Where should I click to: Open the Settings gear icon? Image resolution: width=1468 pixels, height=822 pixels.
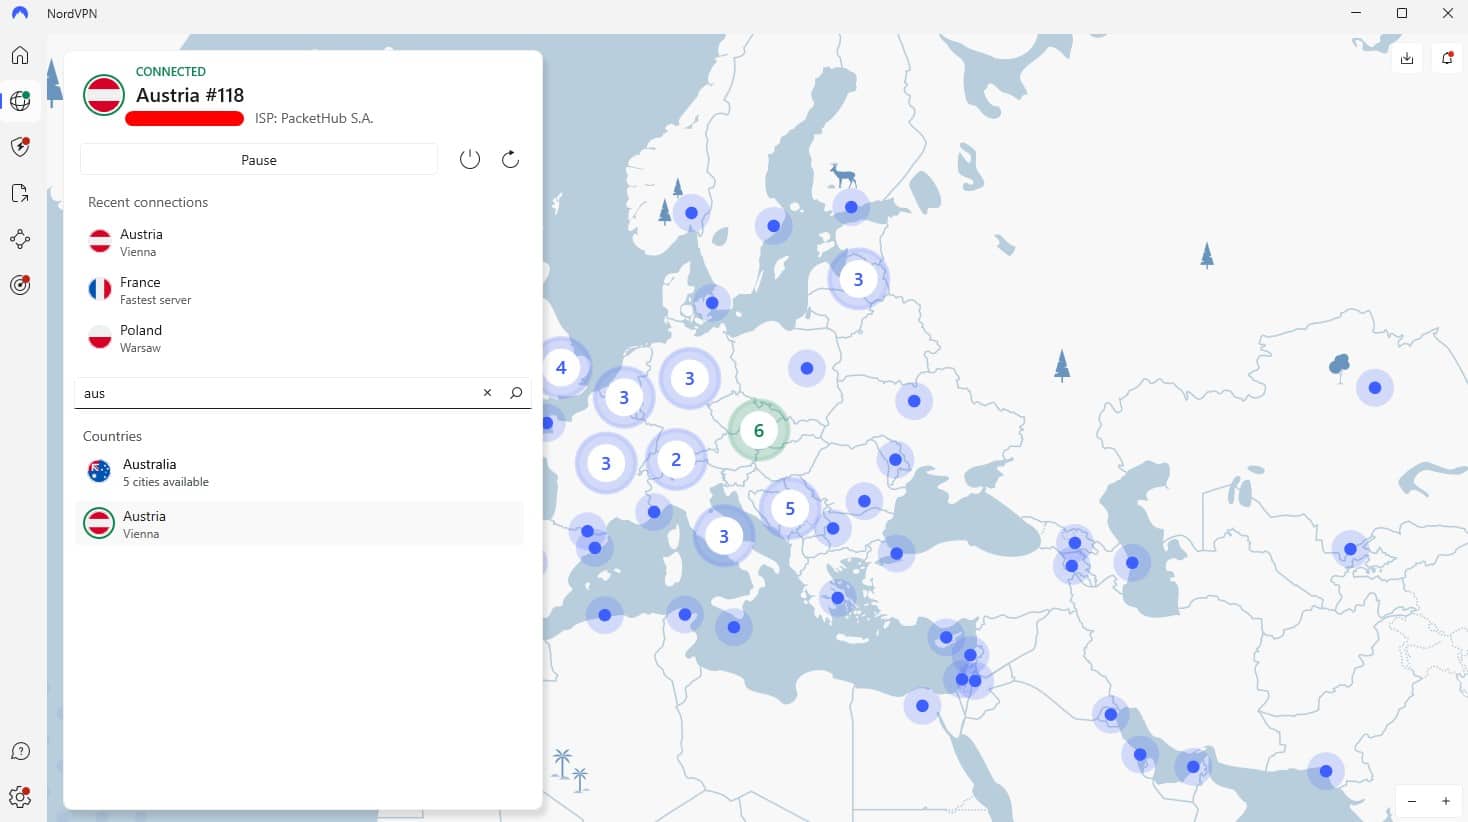(20, 797)
